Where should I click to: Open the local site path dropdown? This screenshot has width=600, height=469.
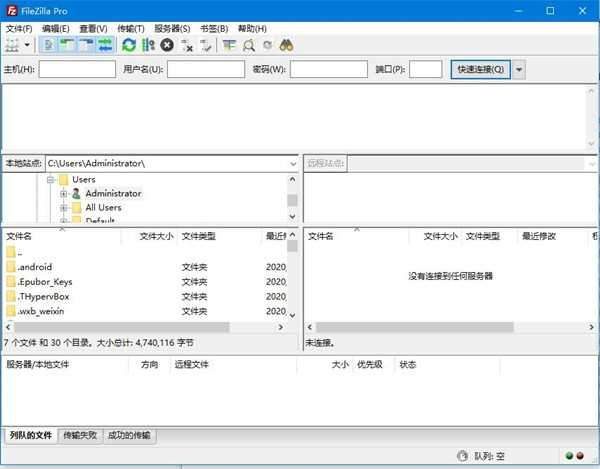pyautogui.click(x=293, y=164)
